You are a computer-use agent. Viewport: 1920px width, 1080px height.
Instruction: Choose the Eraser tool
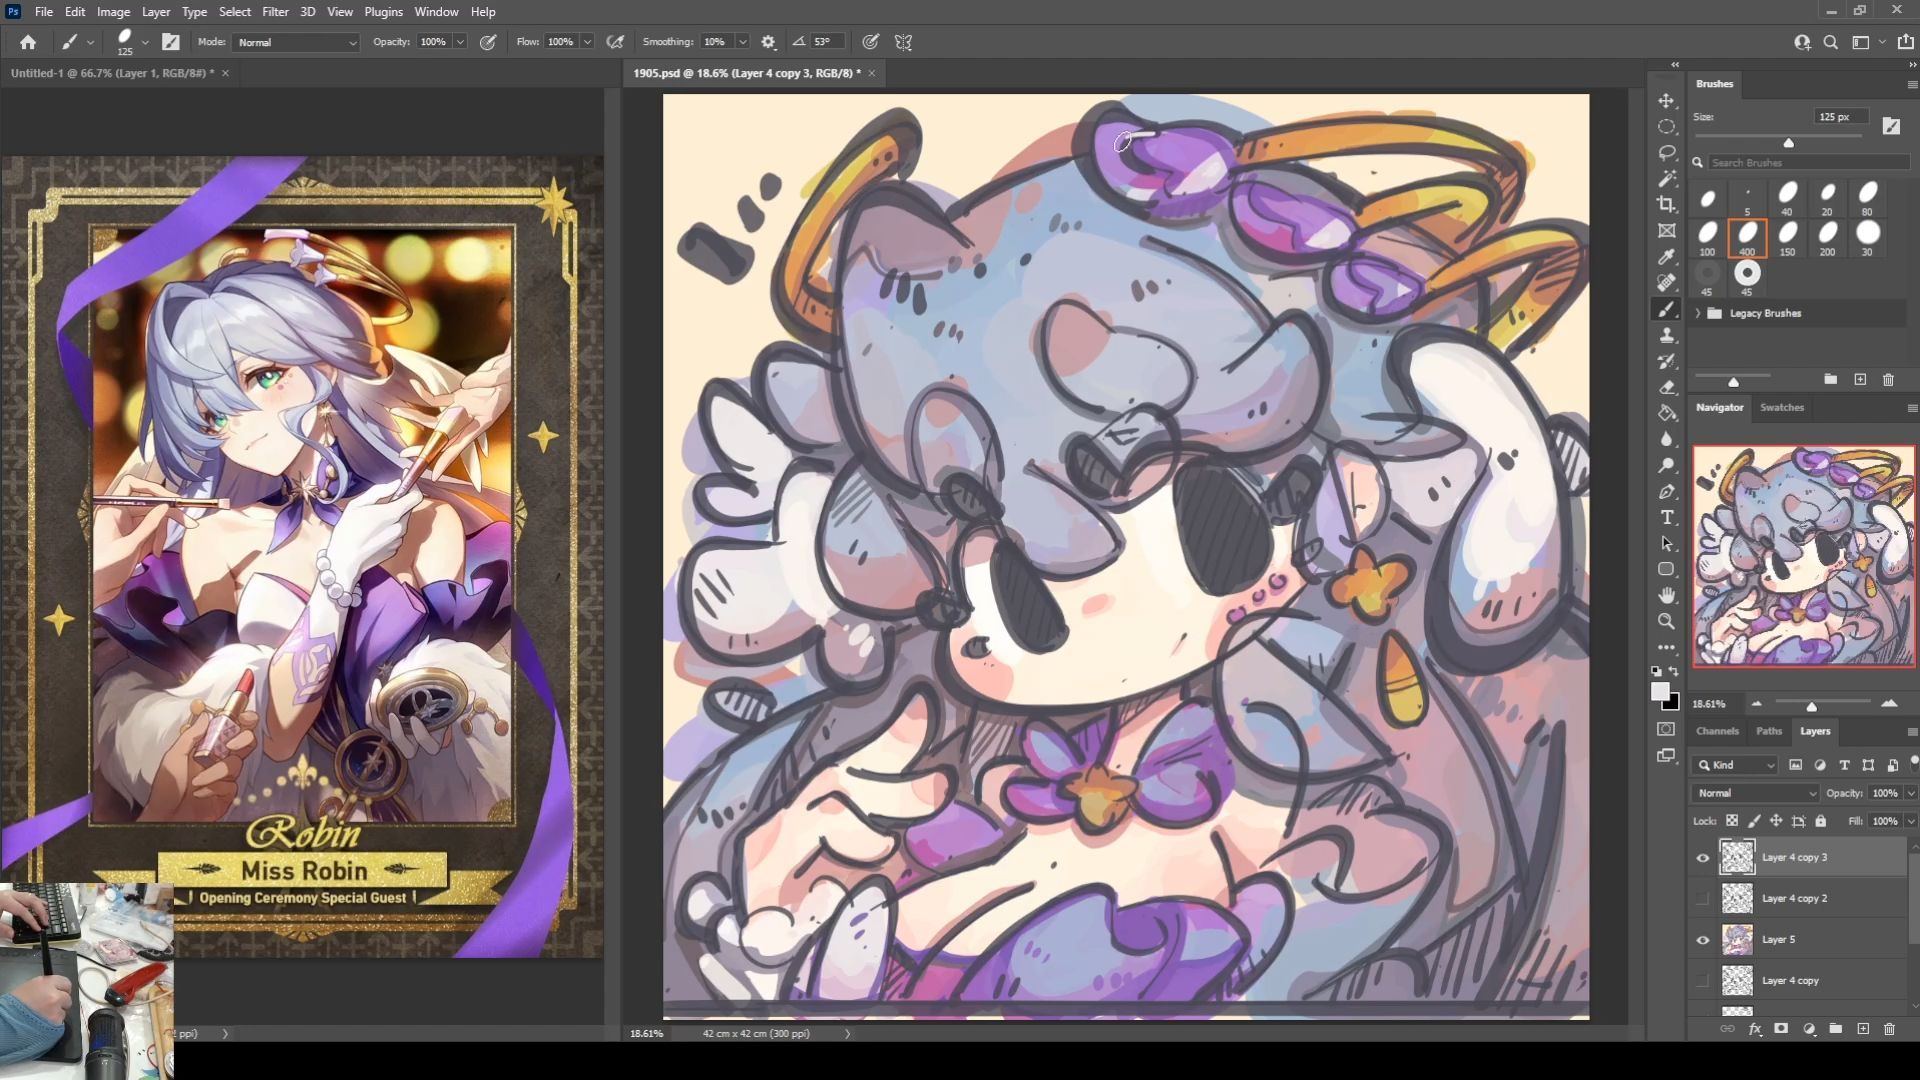[x=1666, y=387]
